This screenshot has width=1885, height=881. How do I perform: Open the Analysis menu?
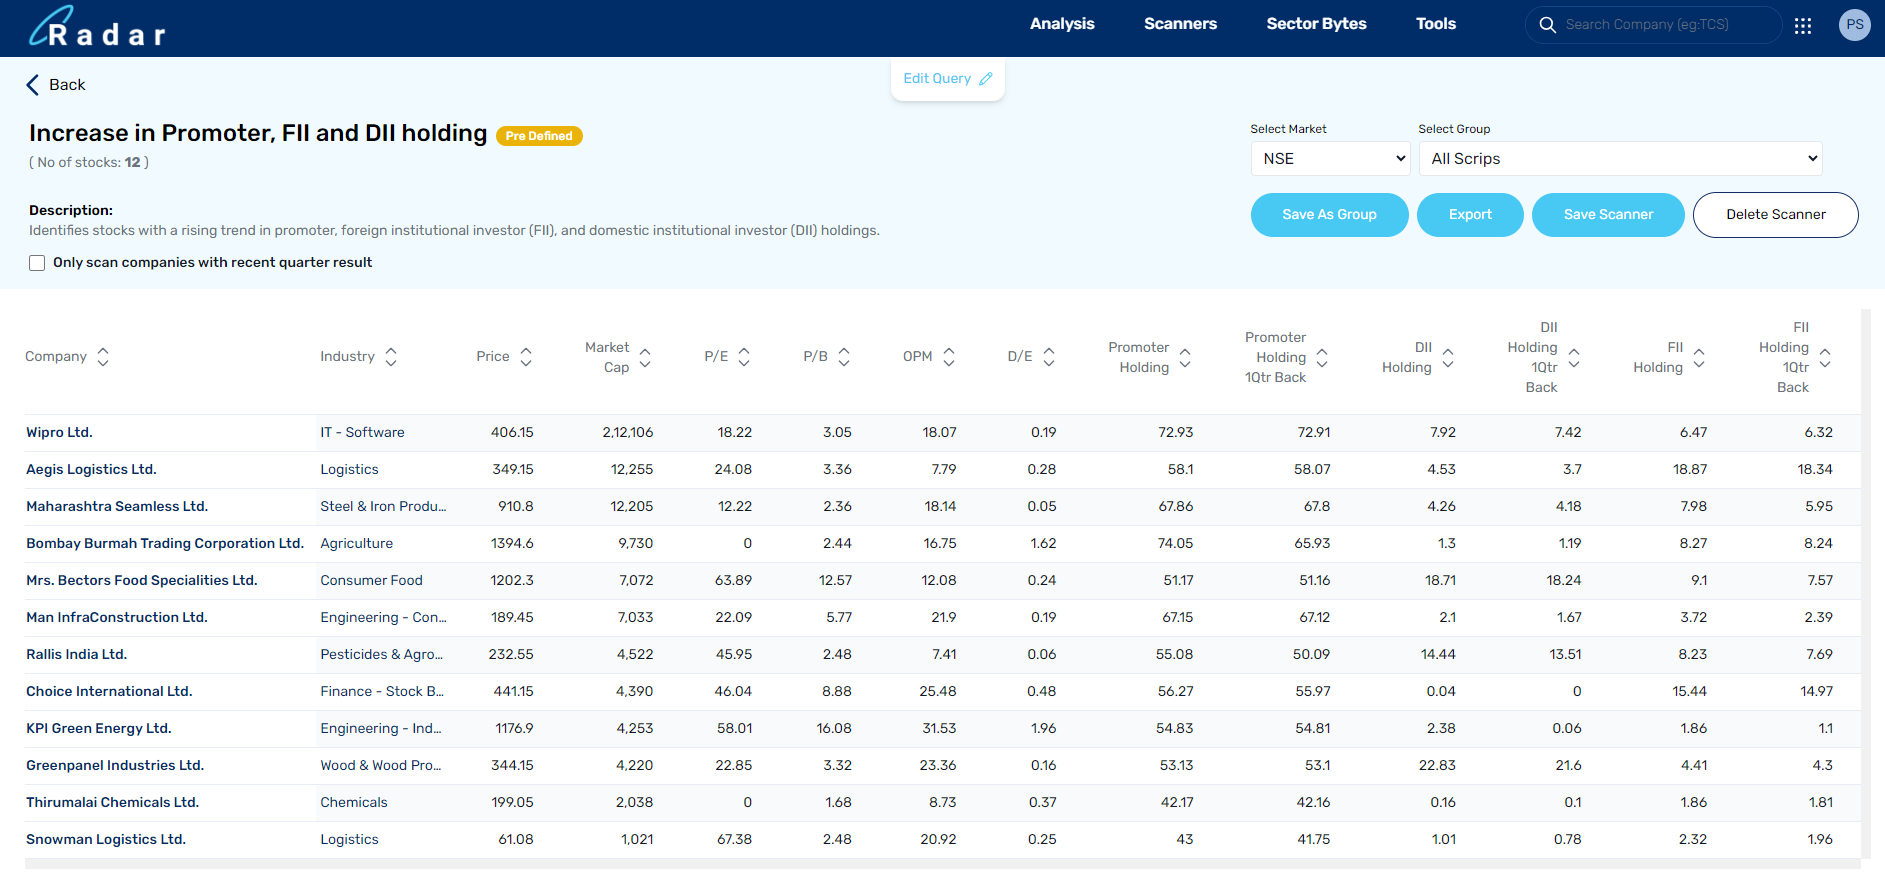tap(1062, 24)
